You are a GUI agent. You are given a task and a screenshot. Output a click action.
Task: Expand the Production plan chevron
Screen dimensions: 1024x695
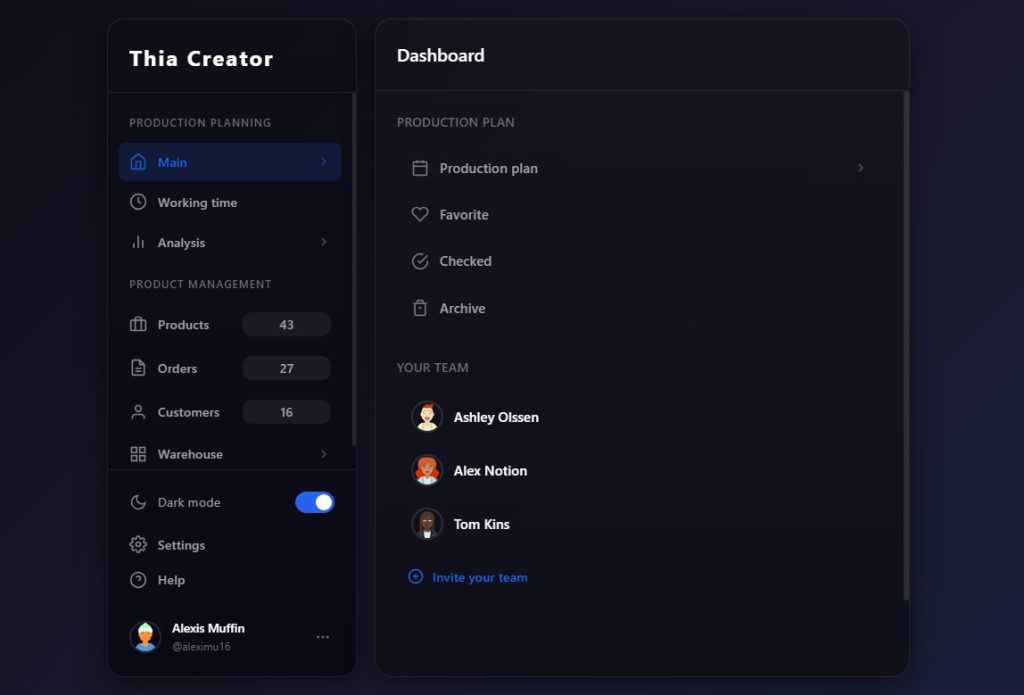pyautogui.click(x=861, y=168)
